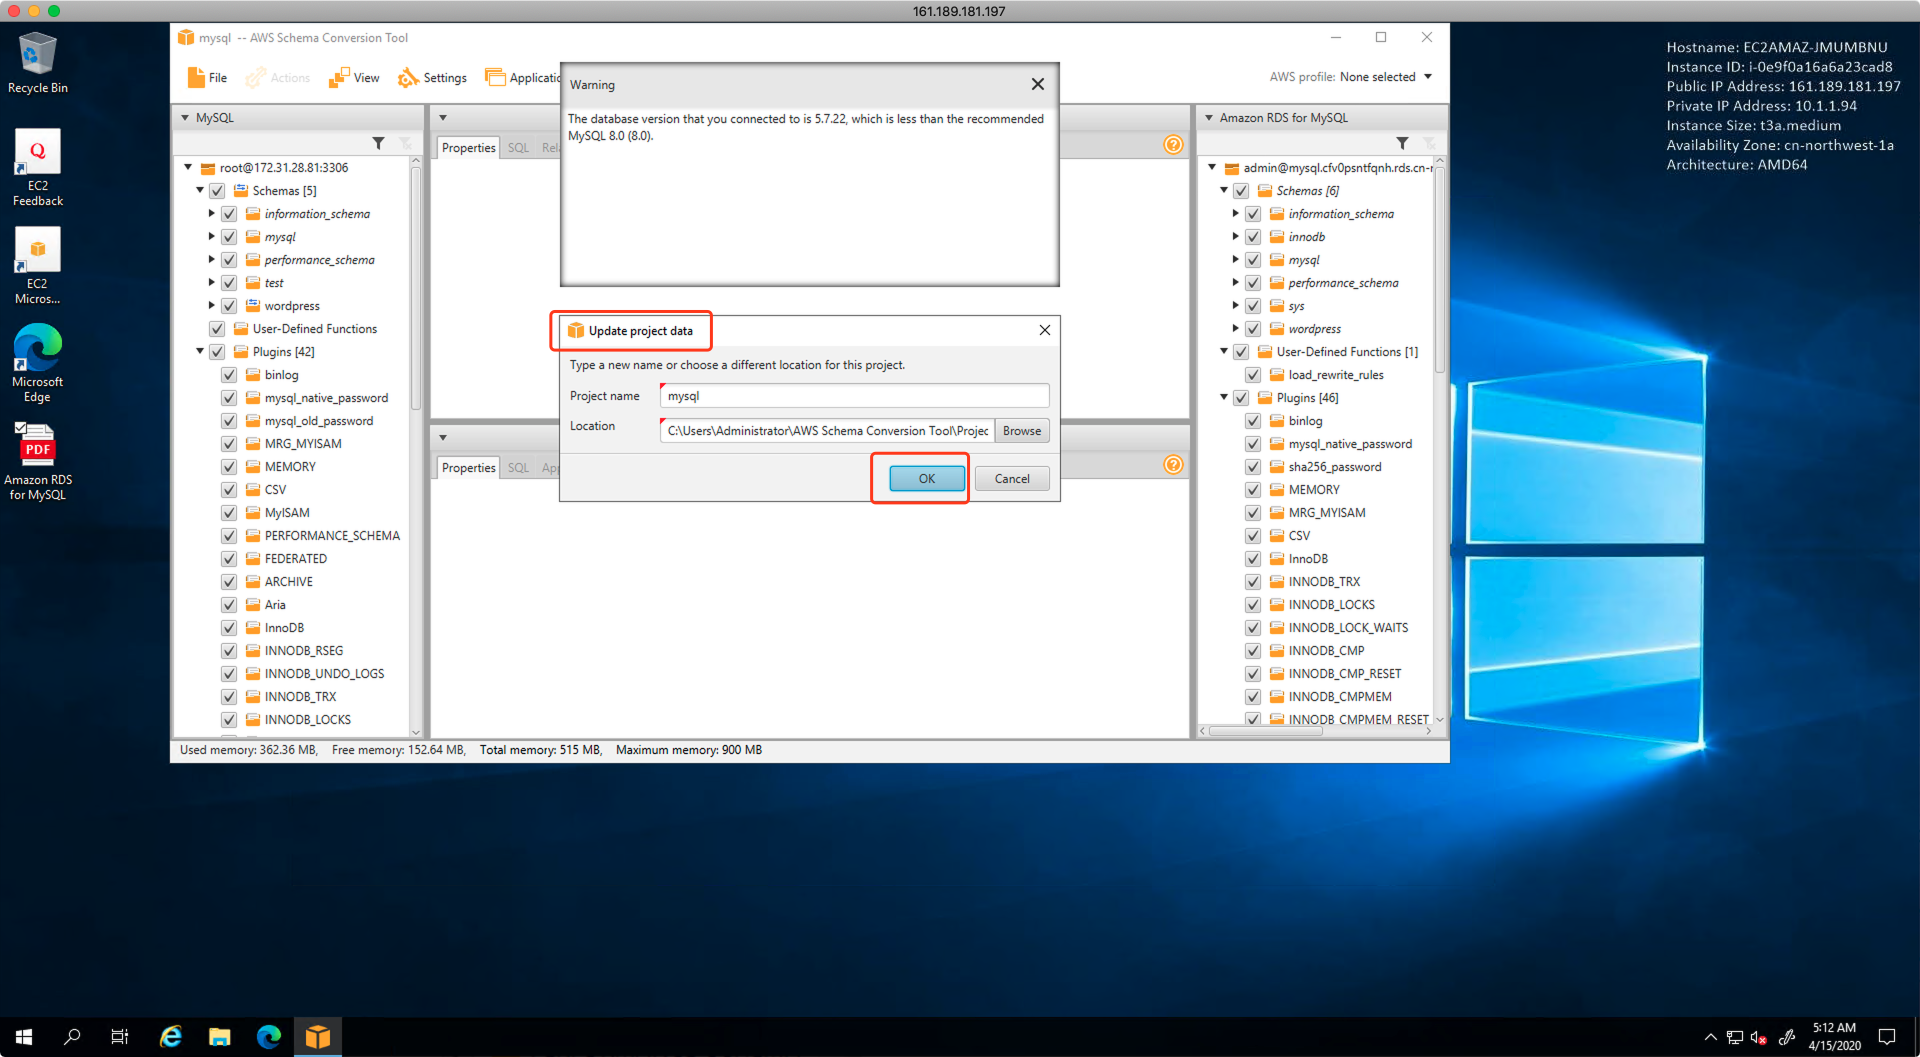The image size is (1920, 1057).
Task: Expand the information_schema node in MySQL tree
Action: 211,214
